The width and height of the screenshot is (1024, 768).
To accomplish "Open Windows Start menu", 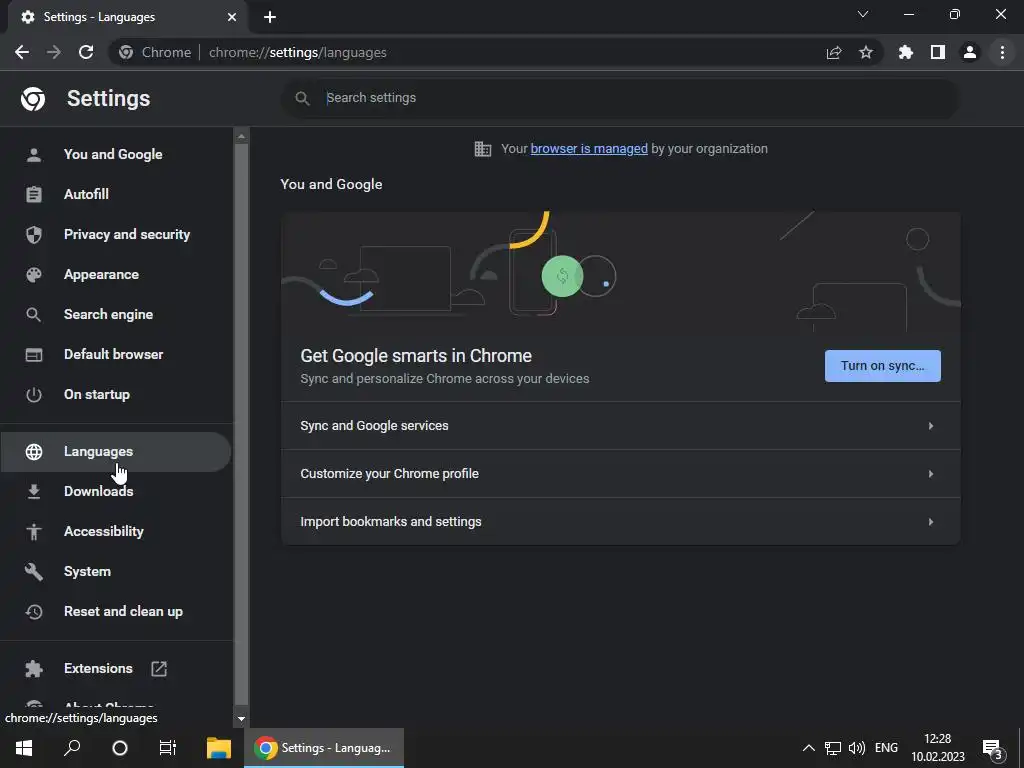I will pyautogui.click(x=24, y=748).
